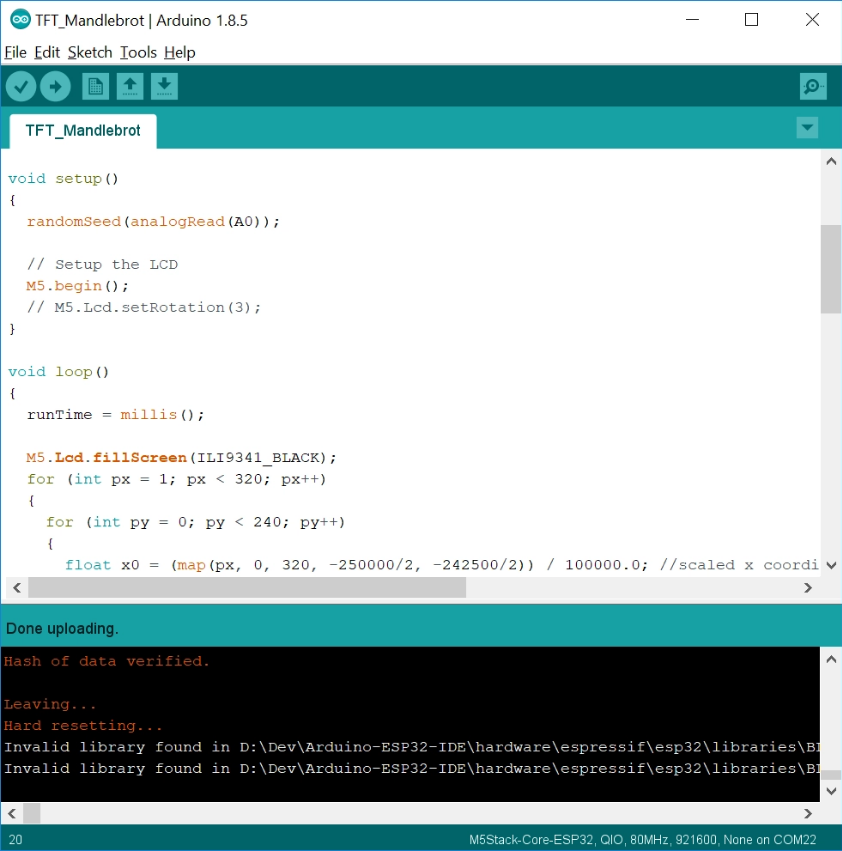The height and width of the screenshot is (851, 842).
Task: Minimize the Arduino window
Action: (x=692, y=20)
